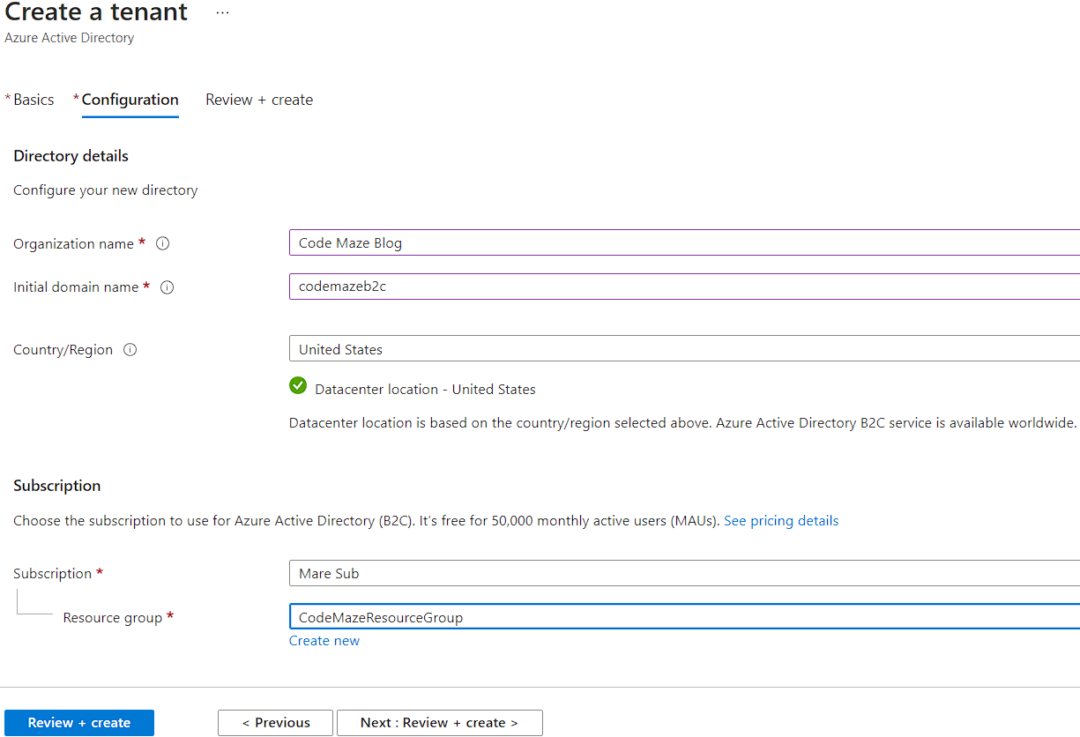The image size is (1080, 737).
Task: Click the Next : Review + create button
Action: point(439,723)
